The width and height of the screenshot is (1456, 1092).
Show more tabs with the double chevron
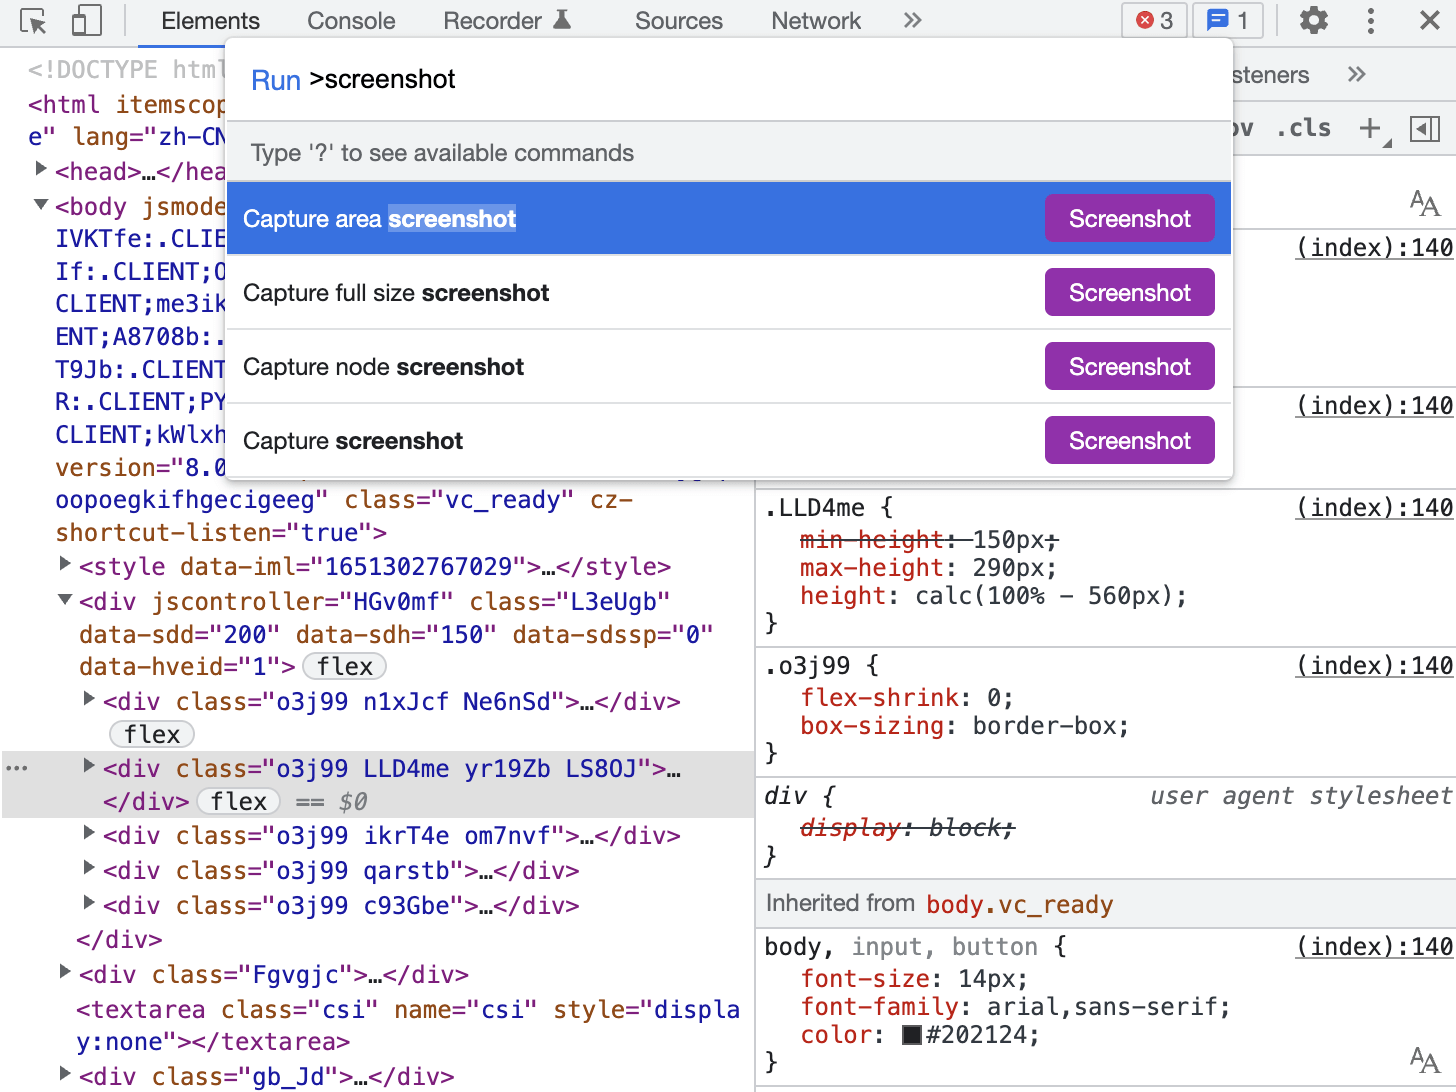click(912, 20)
